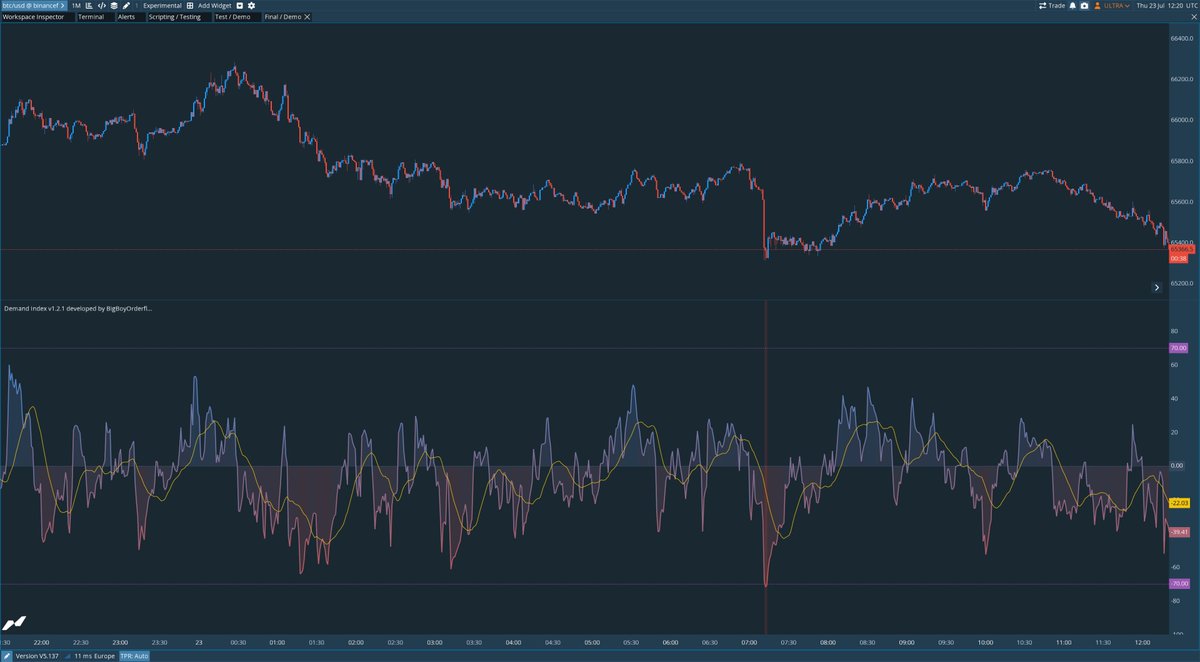Image resolution: width=1200 pixels, height=662 pixels.
Task: Click the purple -70.00 level label
Action: tap(1178, 583)
